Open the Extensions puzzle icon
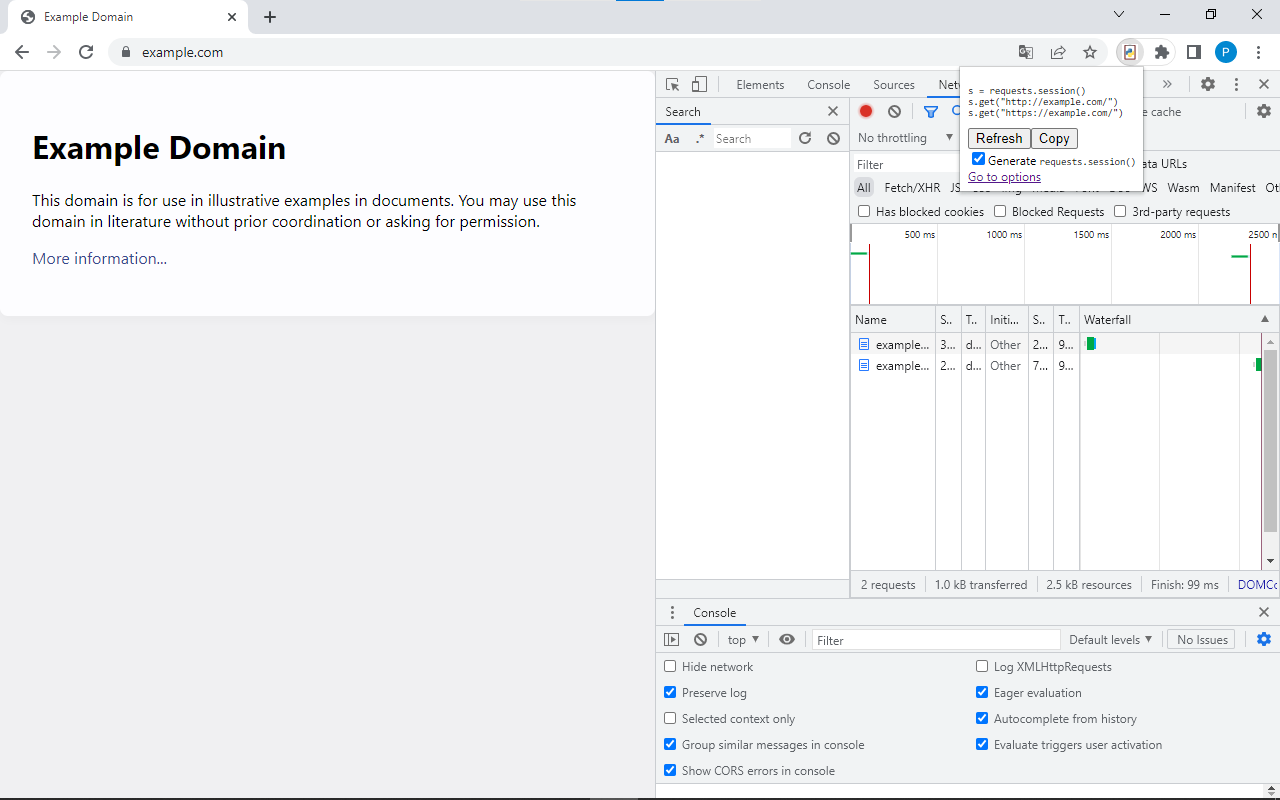The height and width of the screenshot is (800, 1280). [x=1161, y=52]
